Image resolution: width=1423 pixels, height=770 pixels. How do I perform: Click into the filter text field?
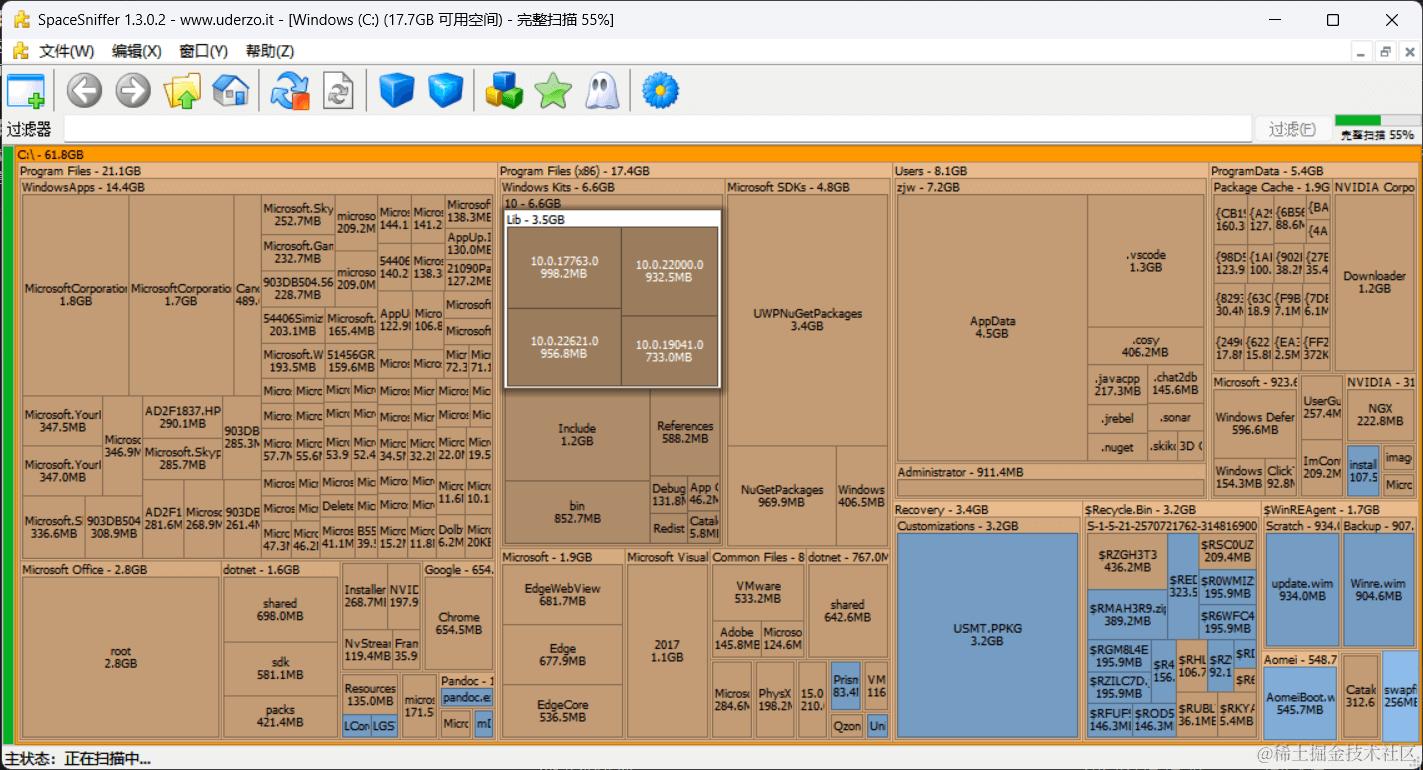coord(658,129)
